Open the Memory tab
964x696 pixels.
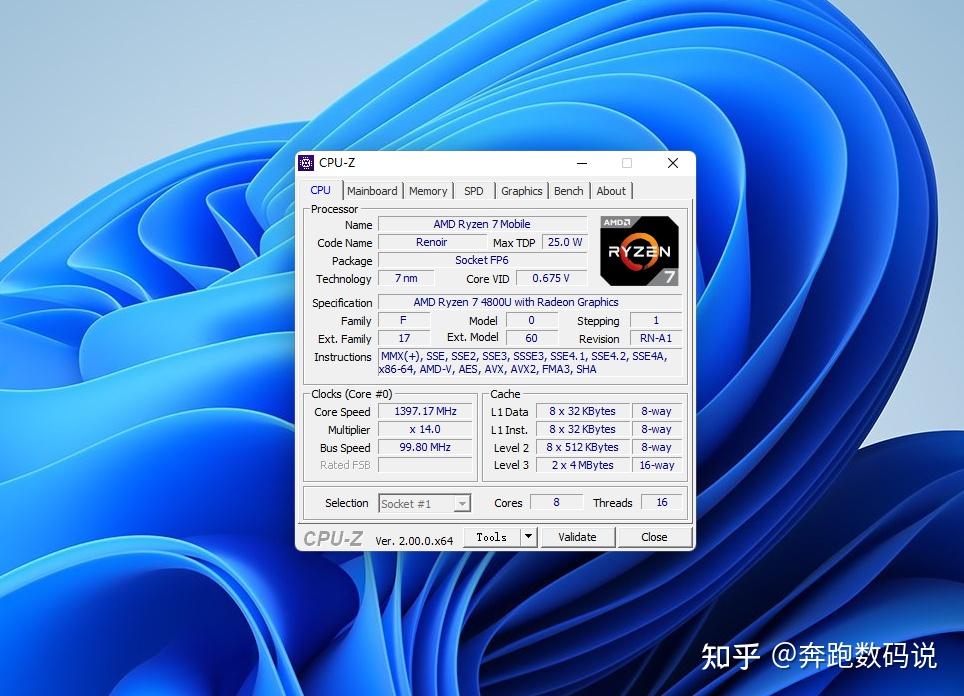coord(428,190)
